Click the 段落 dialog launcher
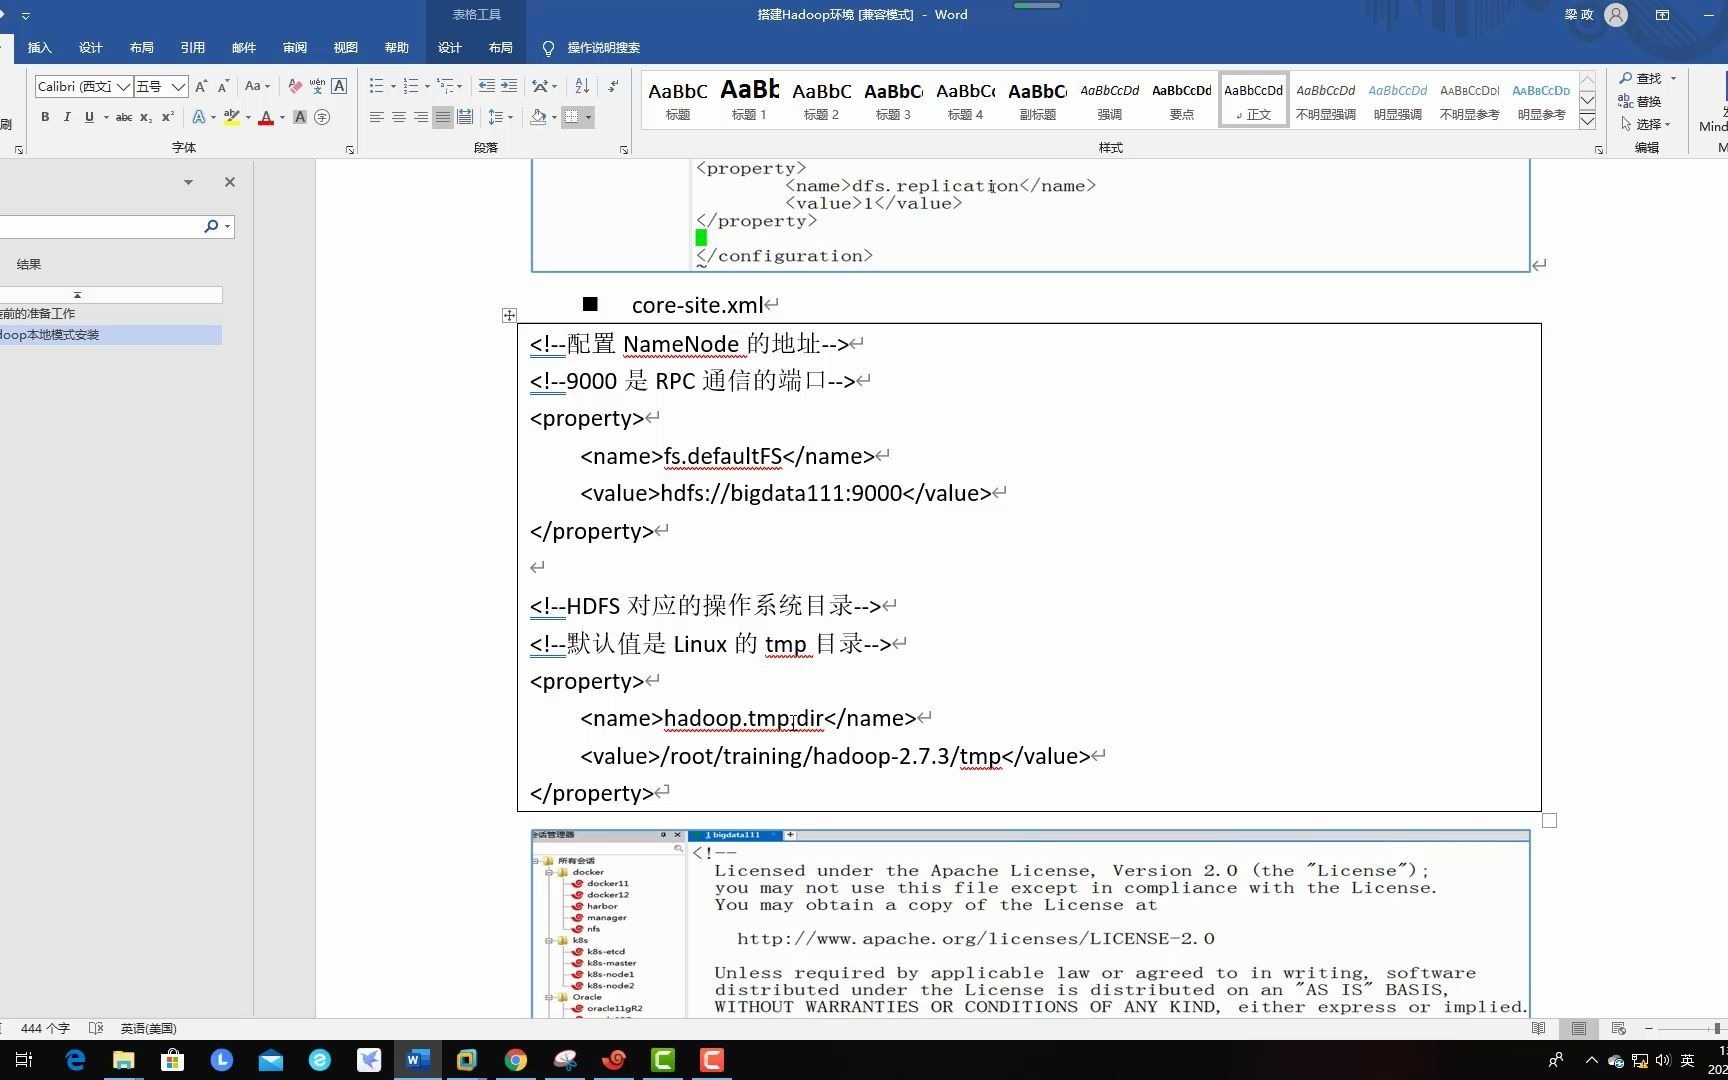Screen dimensions: 1728x1080 (x=622, y=148)
